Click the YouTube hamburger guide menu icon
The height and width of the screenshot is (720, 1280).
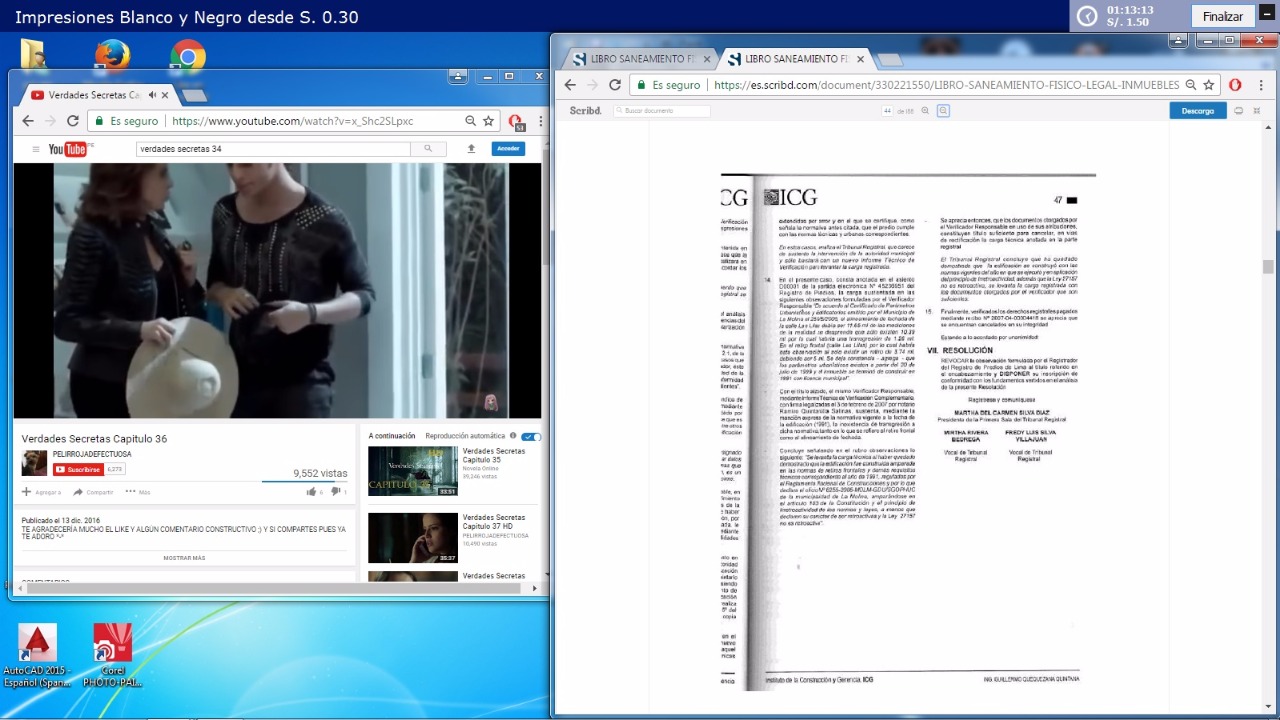[x=36, y=149]
